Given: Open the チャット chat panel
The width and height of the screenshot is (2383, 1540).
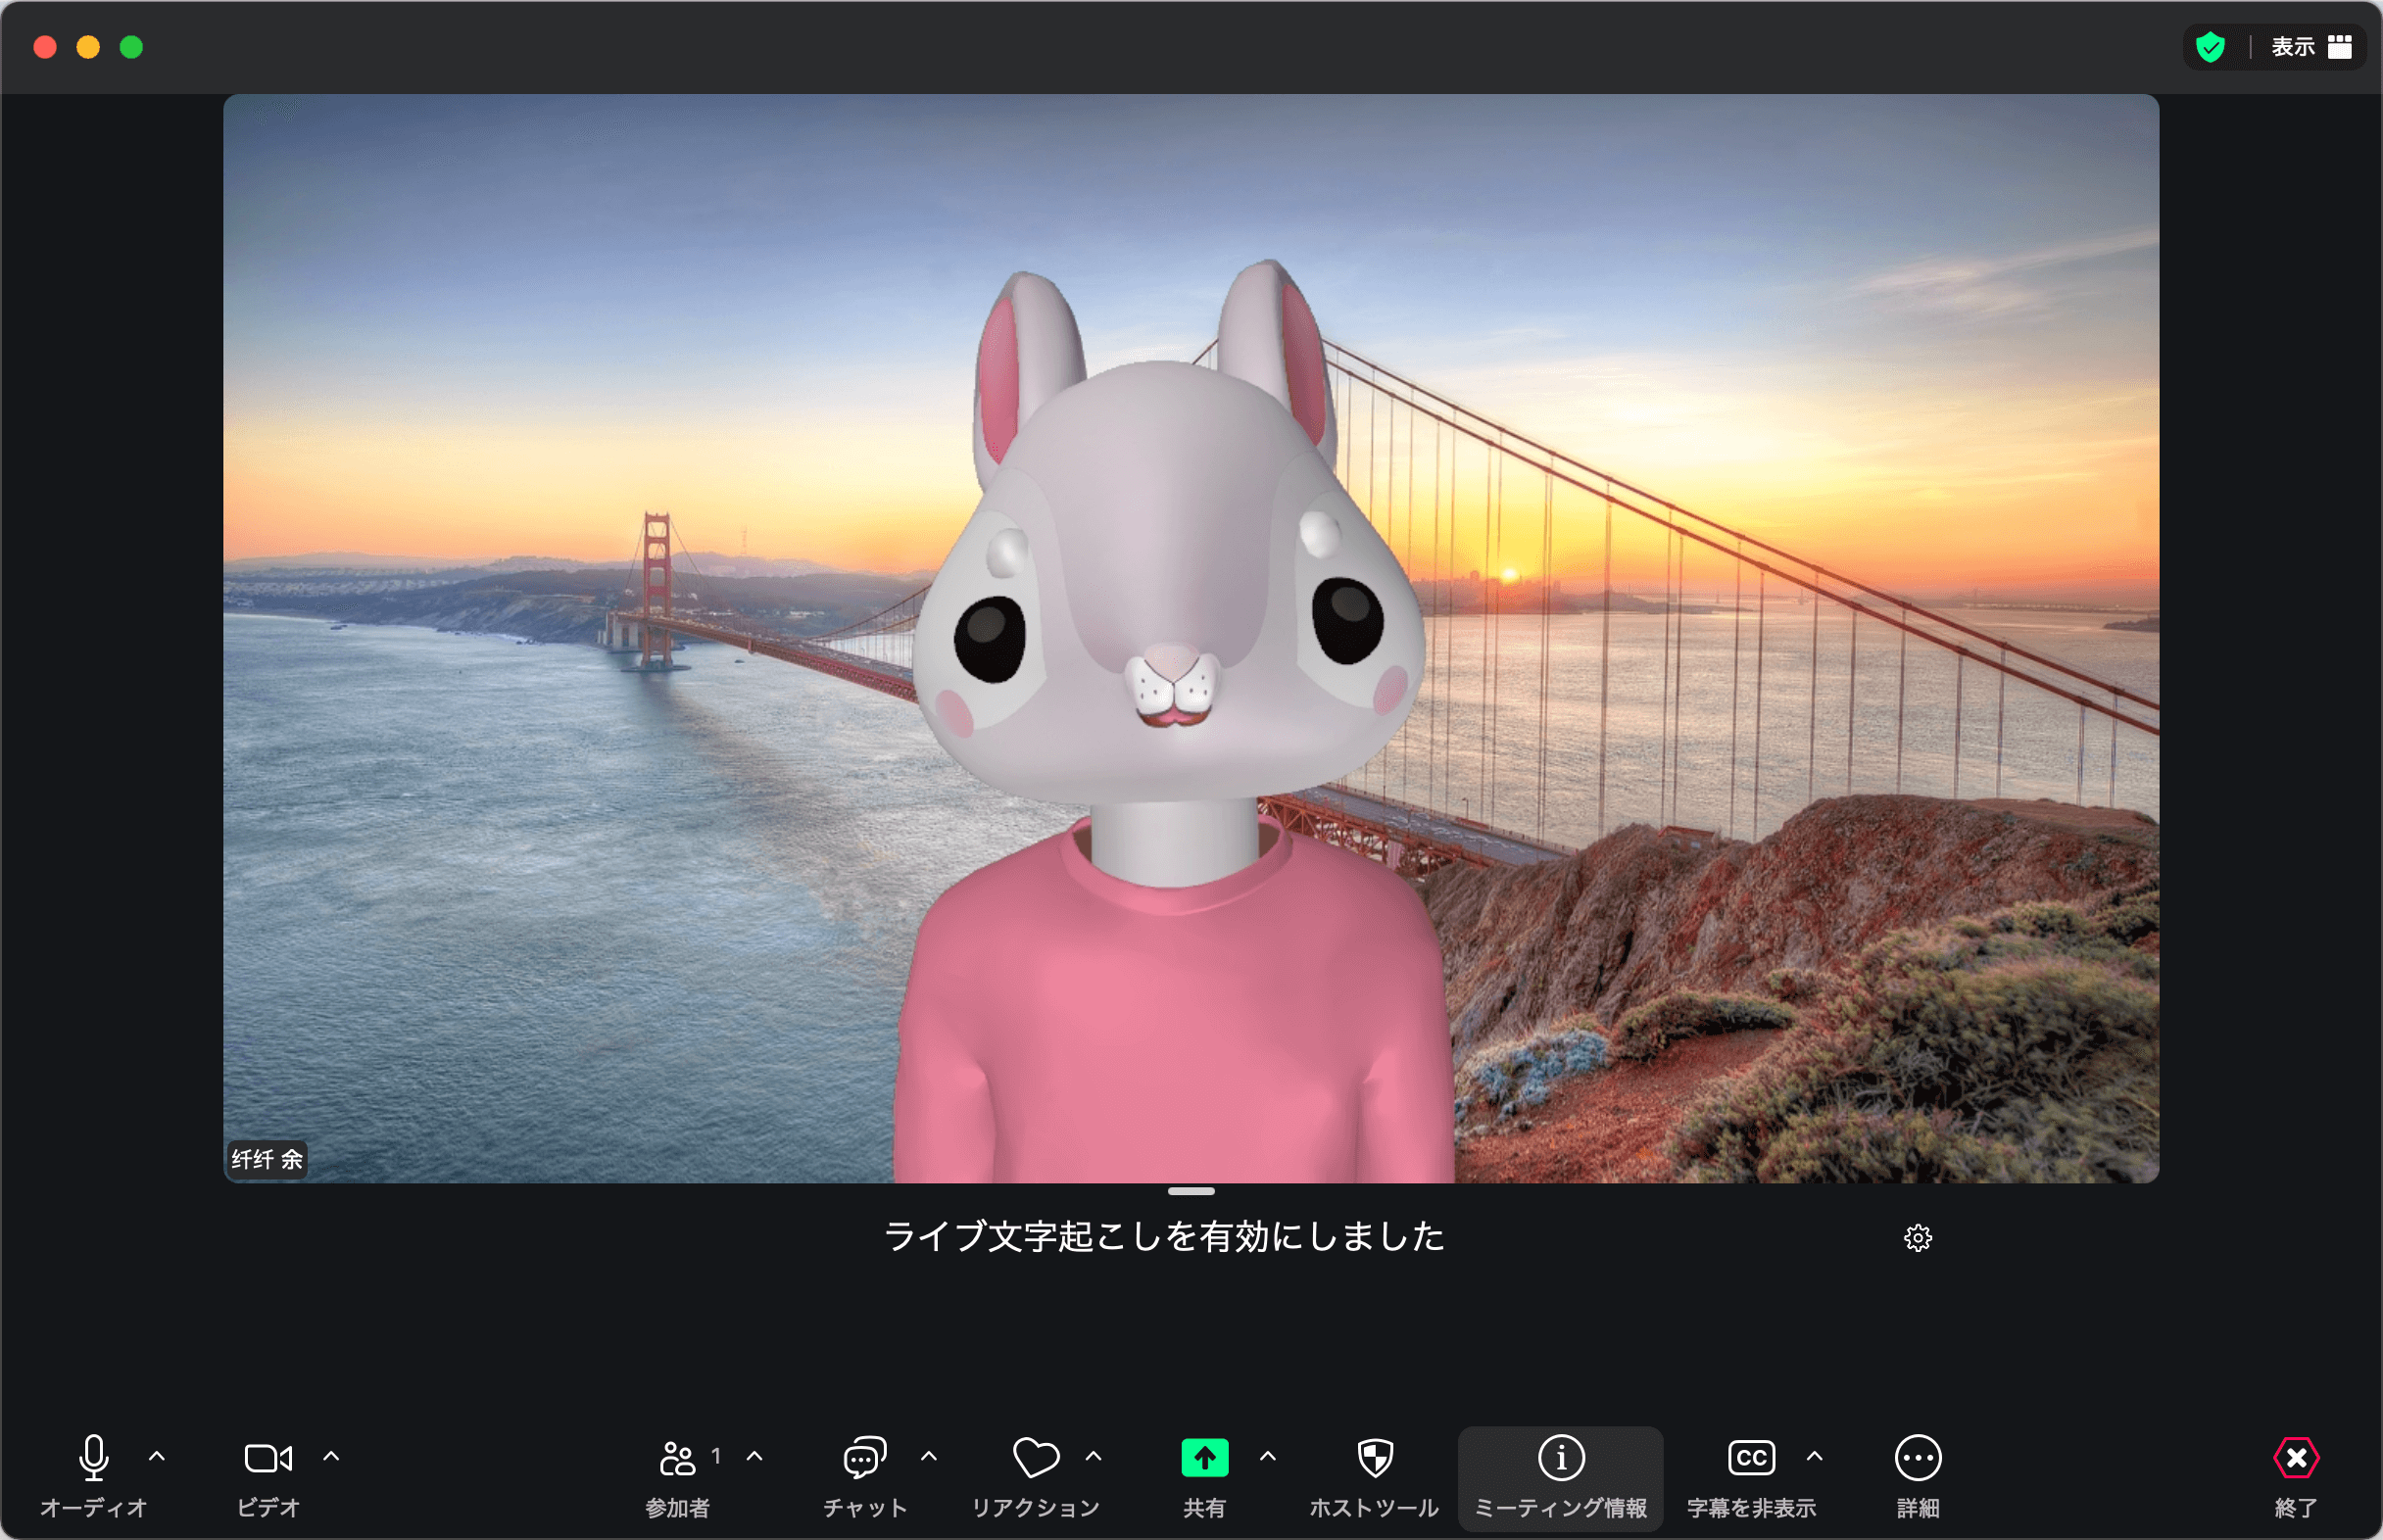Looking at the screenshot, I should [x=864, y=1458].
